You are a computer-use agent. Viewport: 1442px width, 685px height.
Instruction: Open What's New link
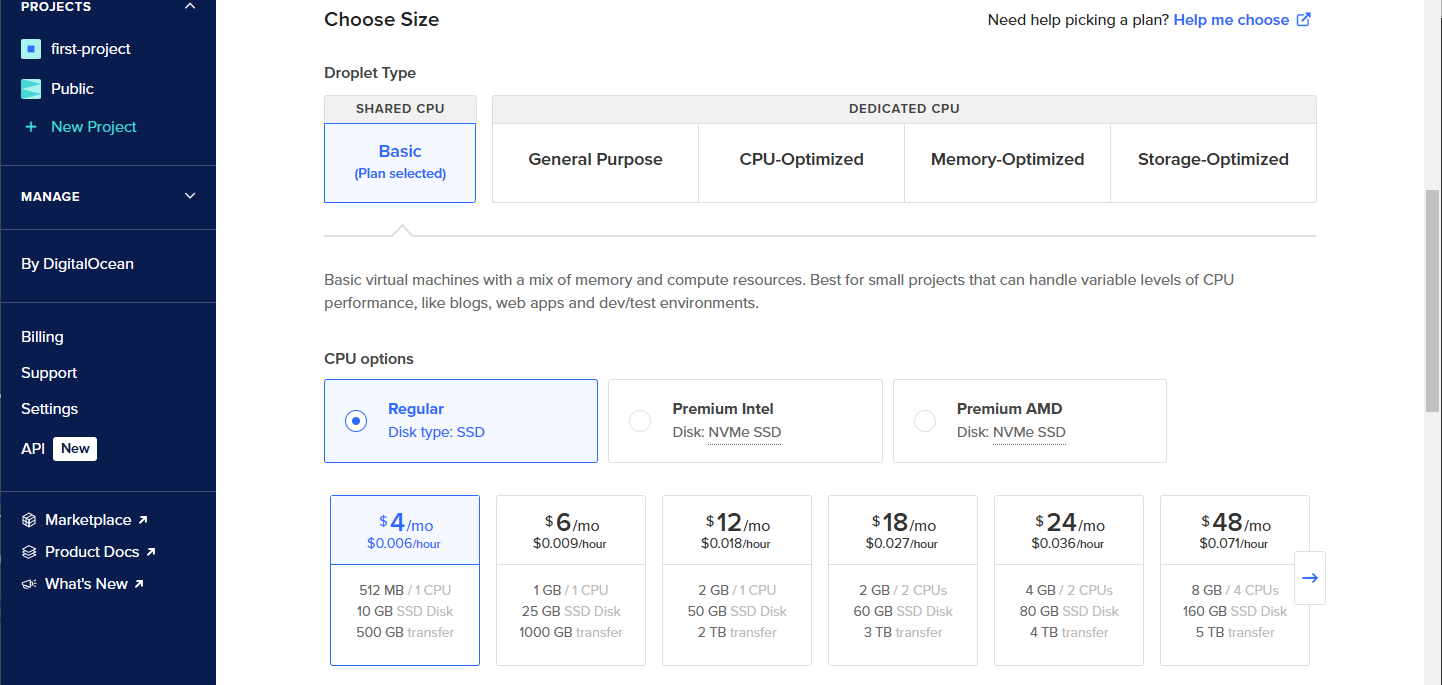[x=86, y=584]
